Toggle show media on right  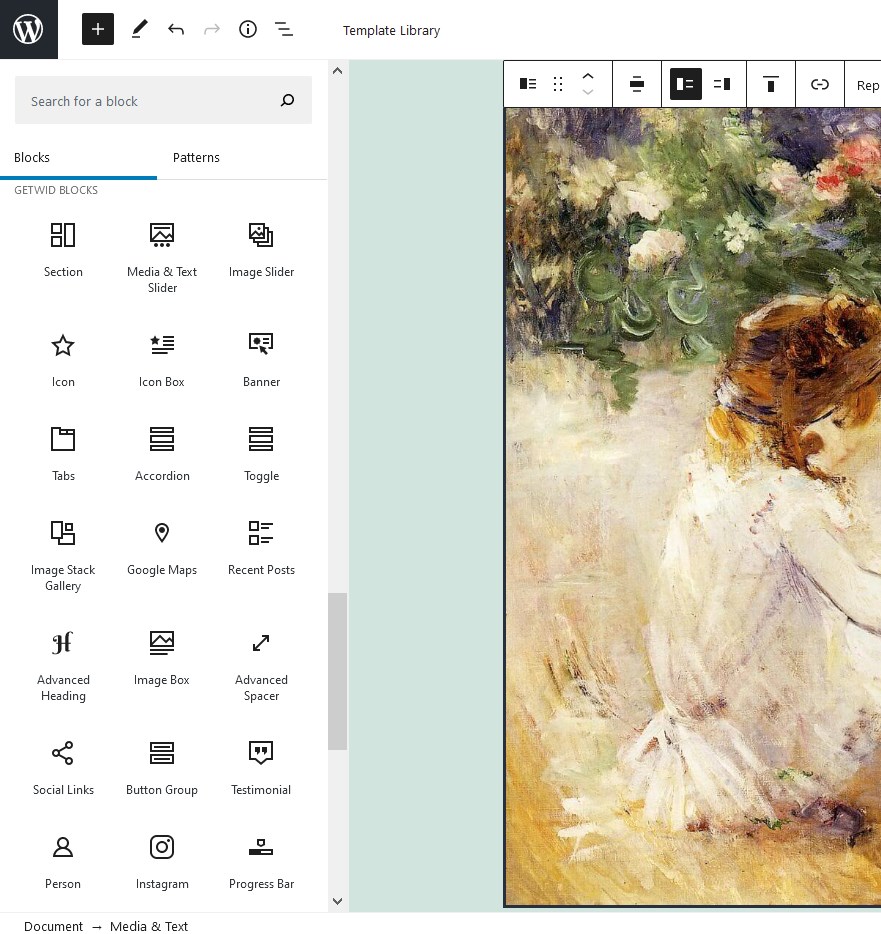(x=722, y=84)
